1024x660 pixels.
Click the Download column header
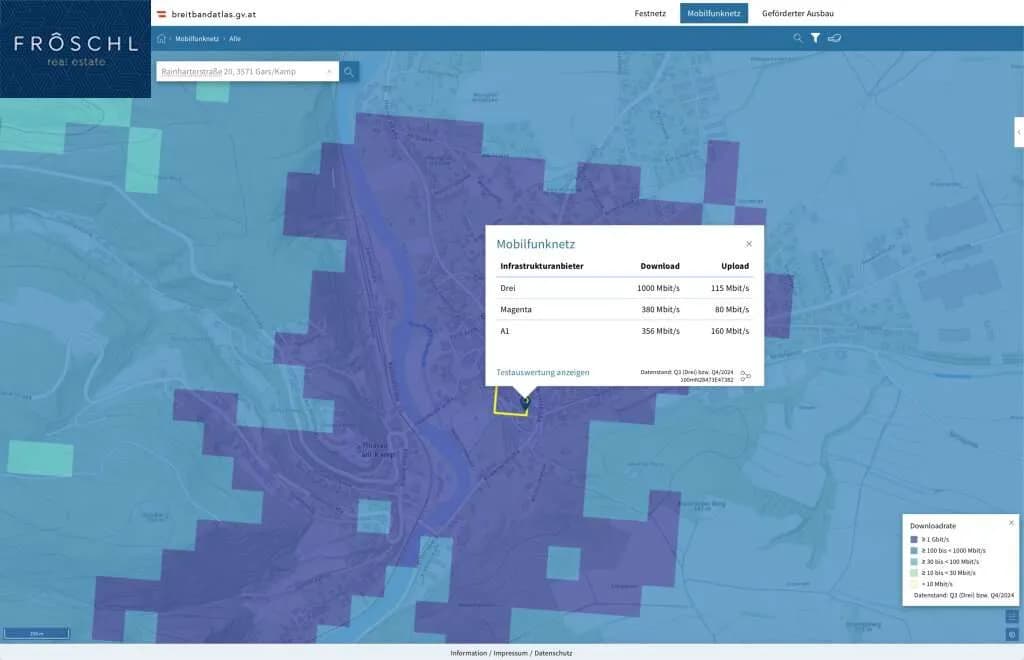click(660, 266)
